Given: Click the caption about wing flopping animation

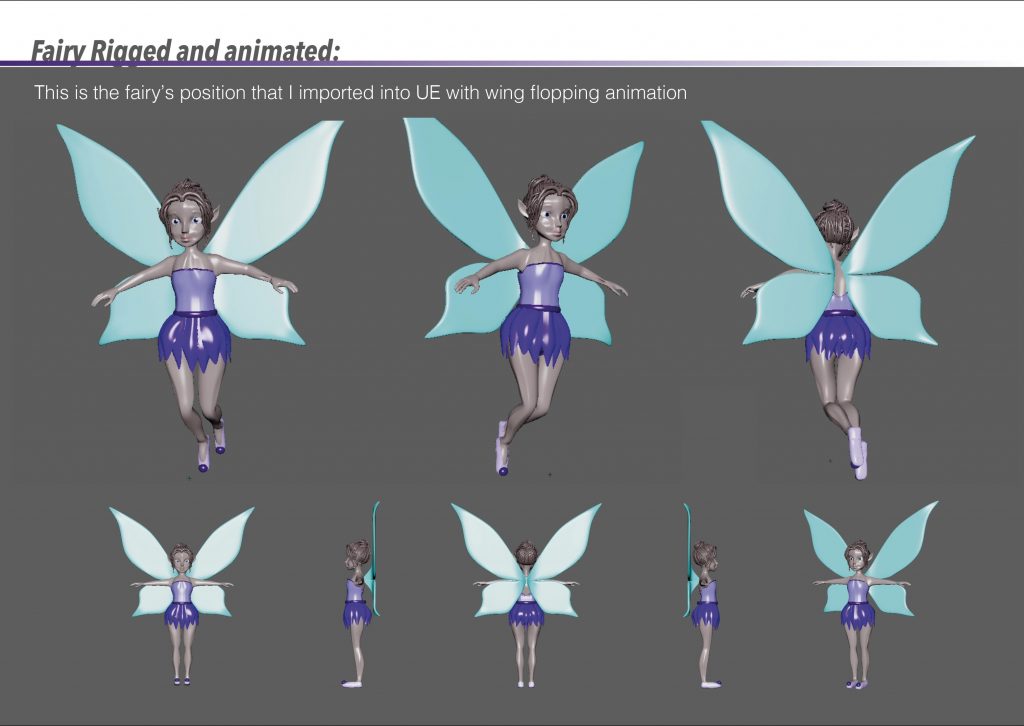Looking at the screenshot, I should click(360, 93).
